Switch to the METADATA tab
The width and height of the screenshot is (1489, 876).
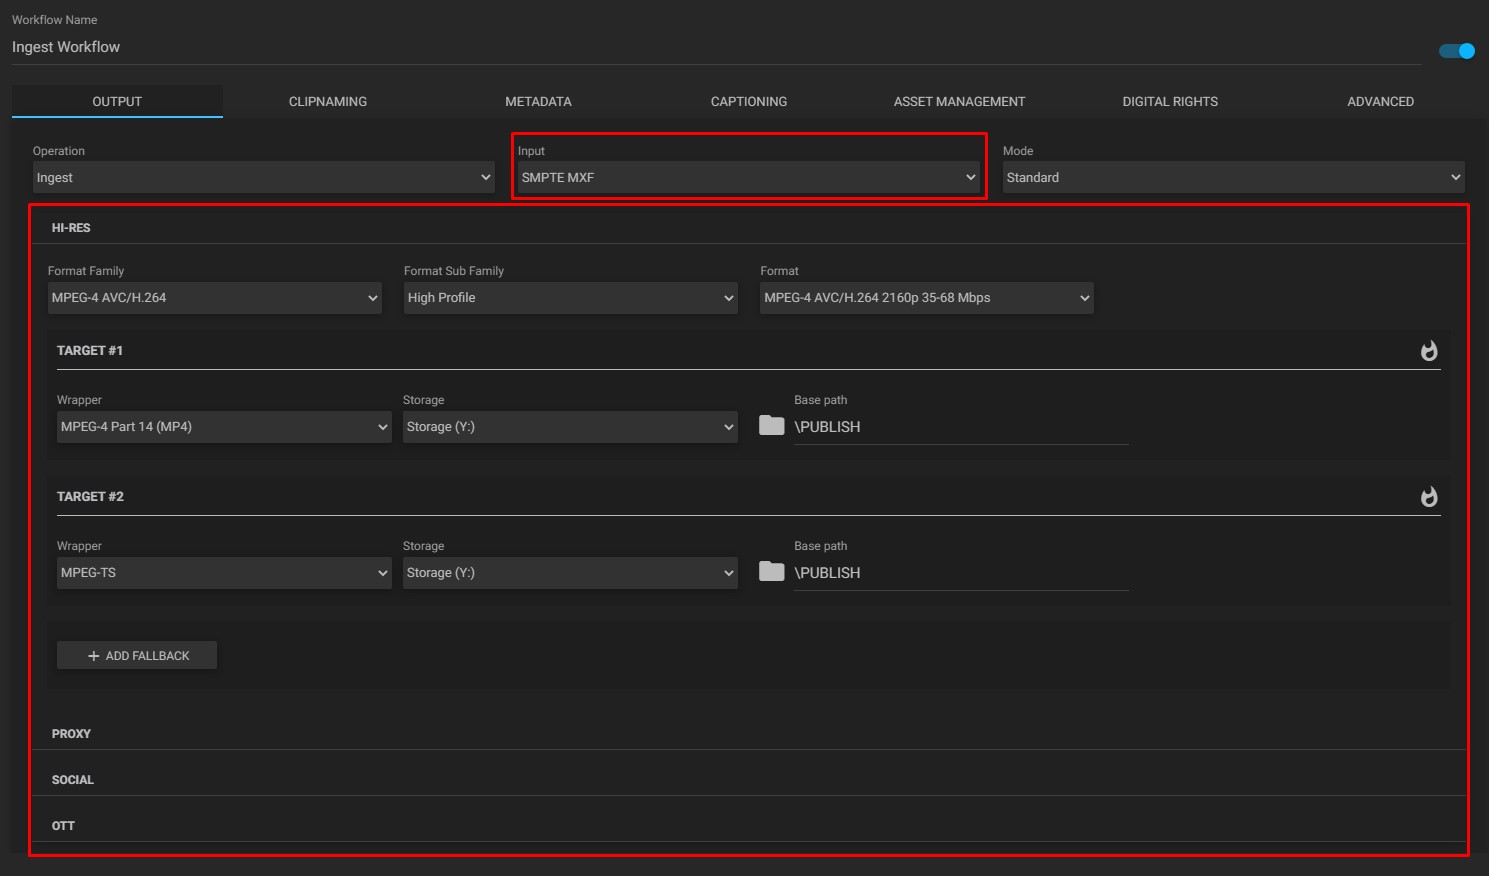(538, 101)
